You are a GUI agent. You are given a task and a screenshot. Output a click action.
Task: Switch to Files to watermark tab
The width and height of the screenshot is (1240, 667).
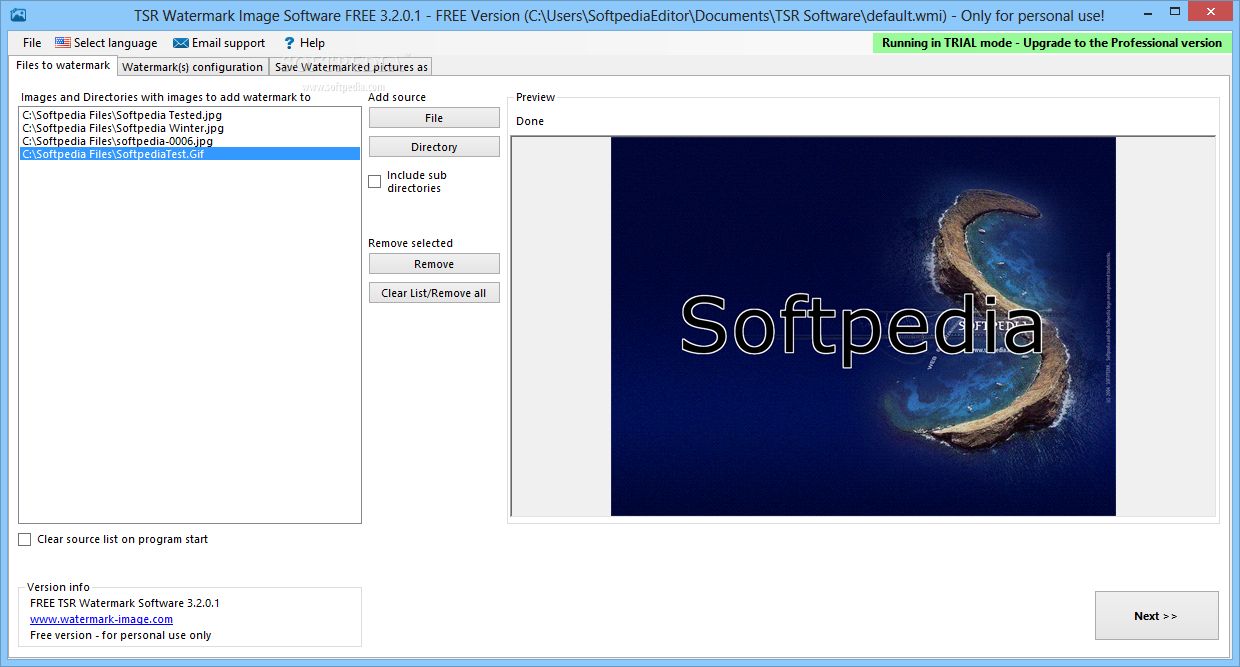(63, 65)
